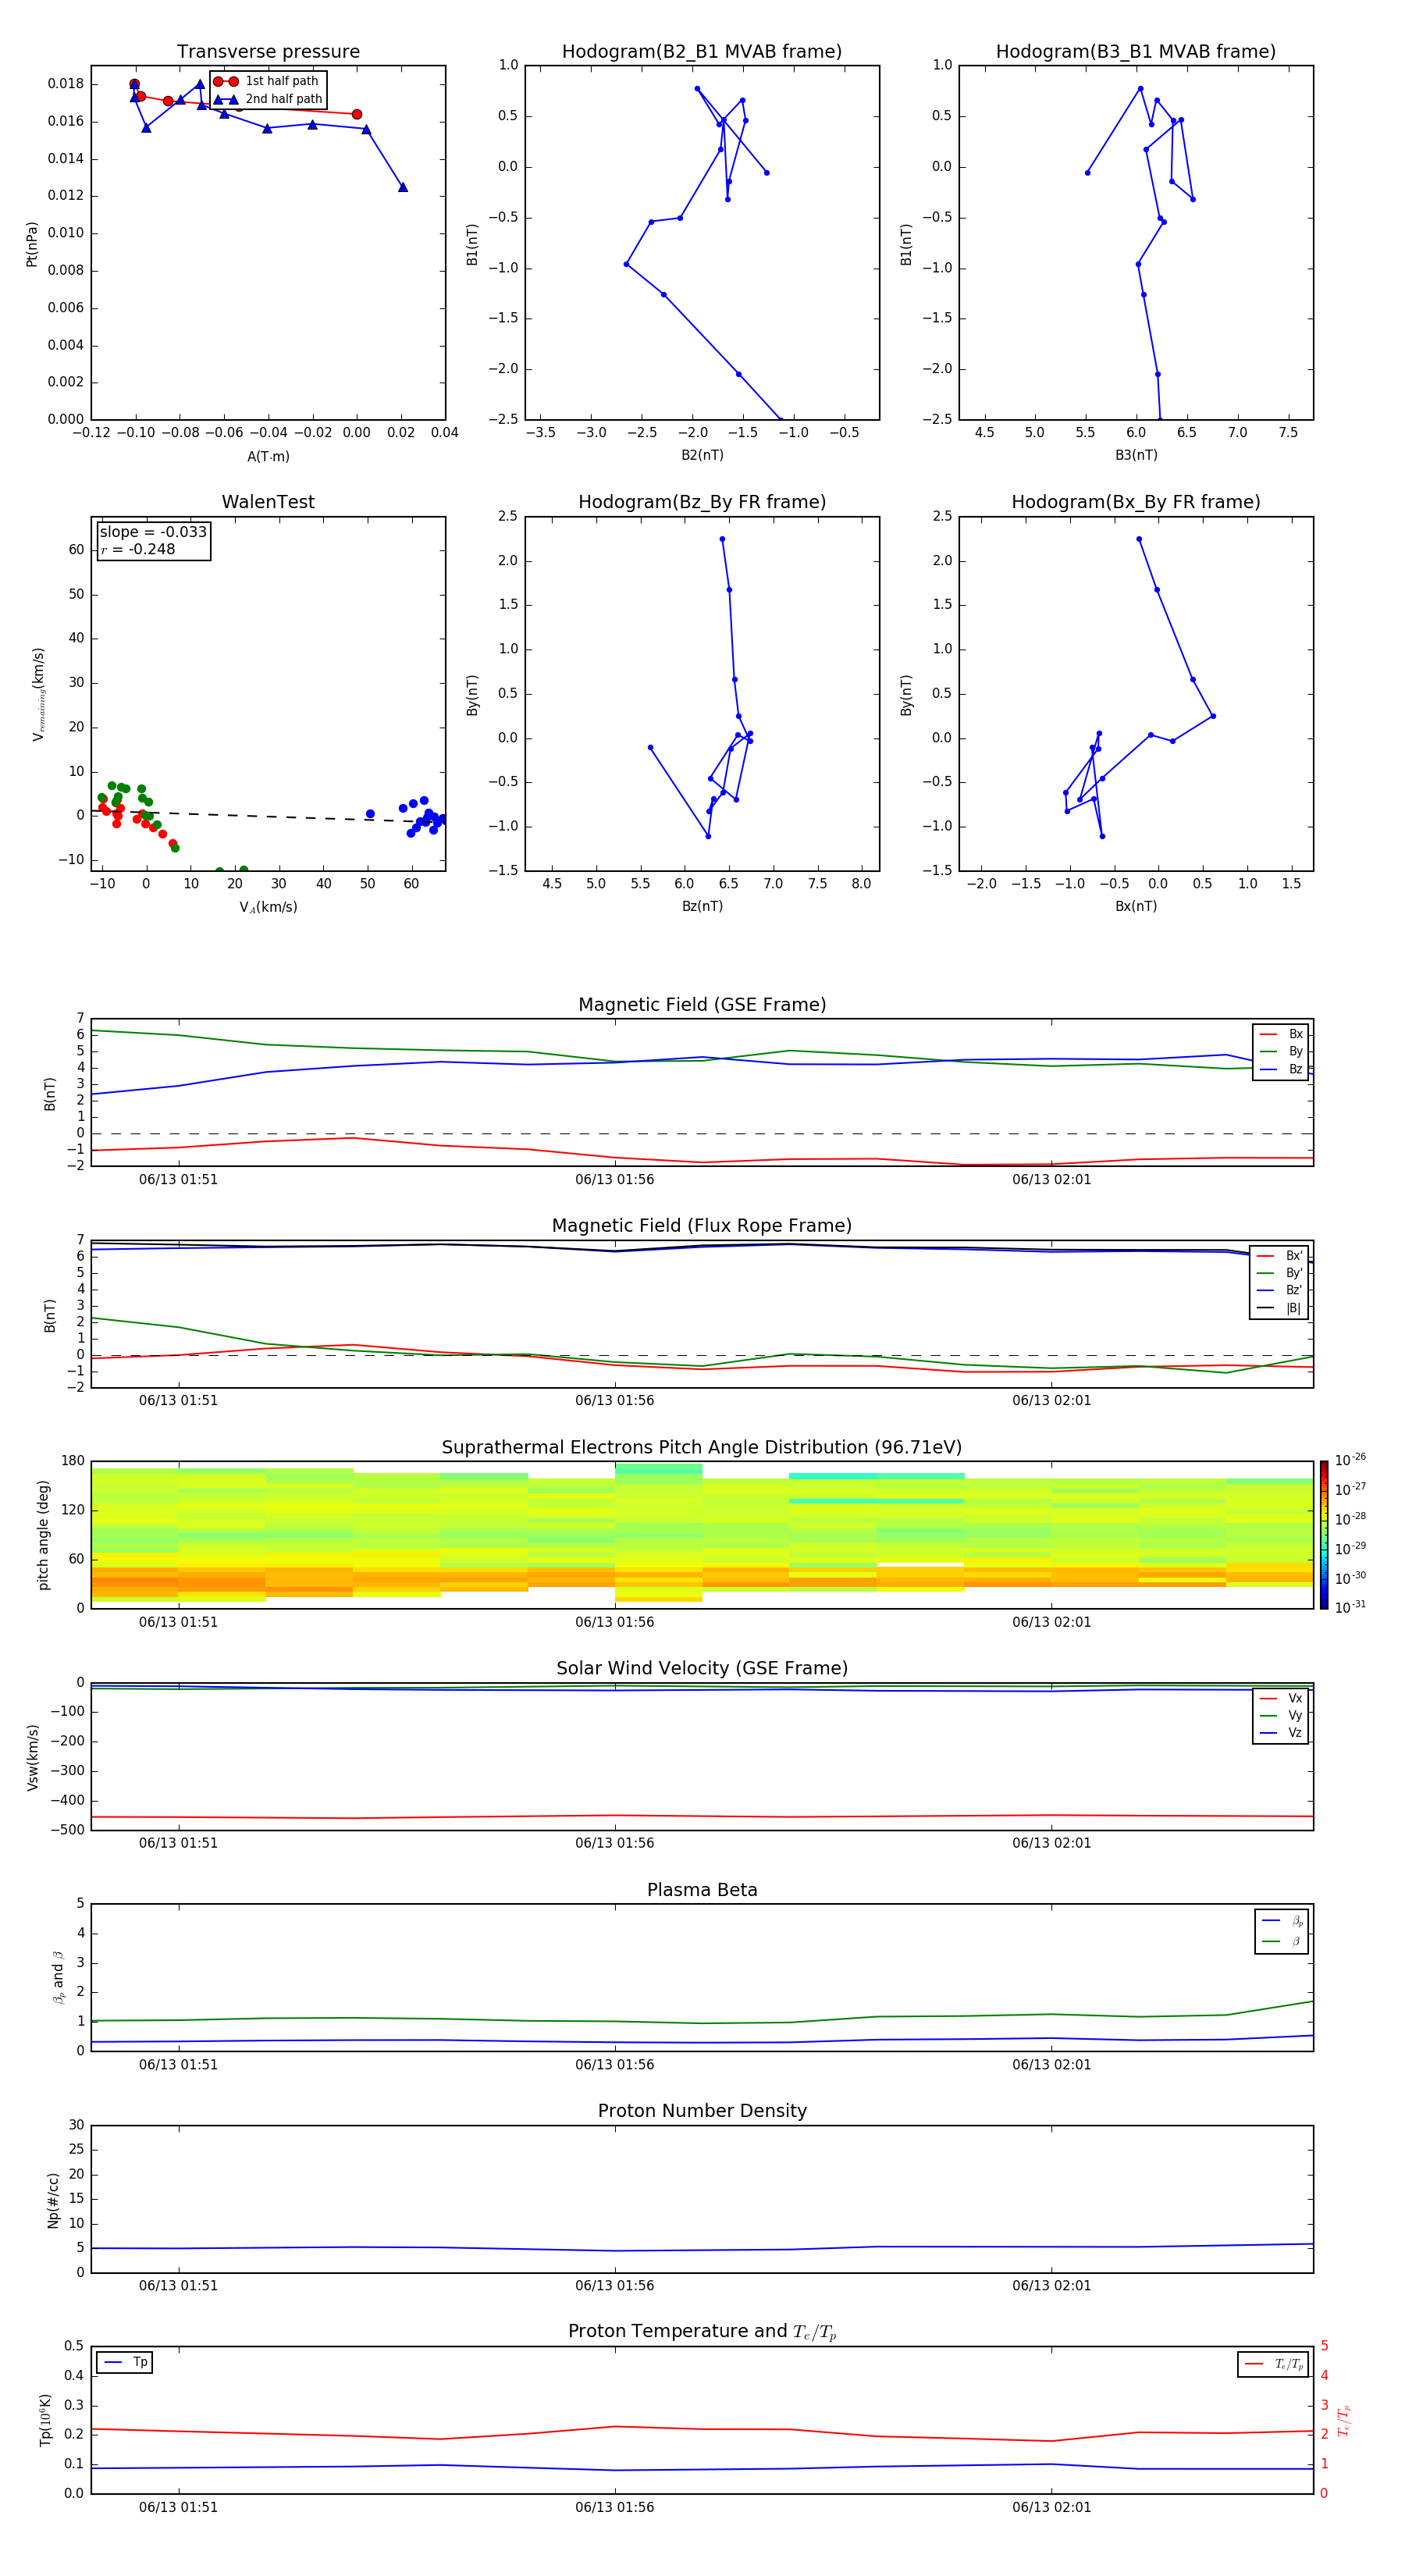Click the 'Bx' legend entry in GSE magnetic field
The height and width of the screenshot is (2576, 1405).
click(1281, 1034)
